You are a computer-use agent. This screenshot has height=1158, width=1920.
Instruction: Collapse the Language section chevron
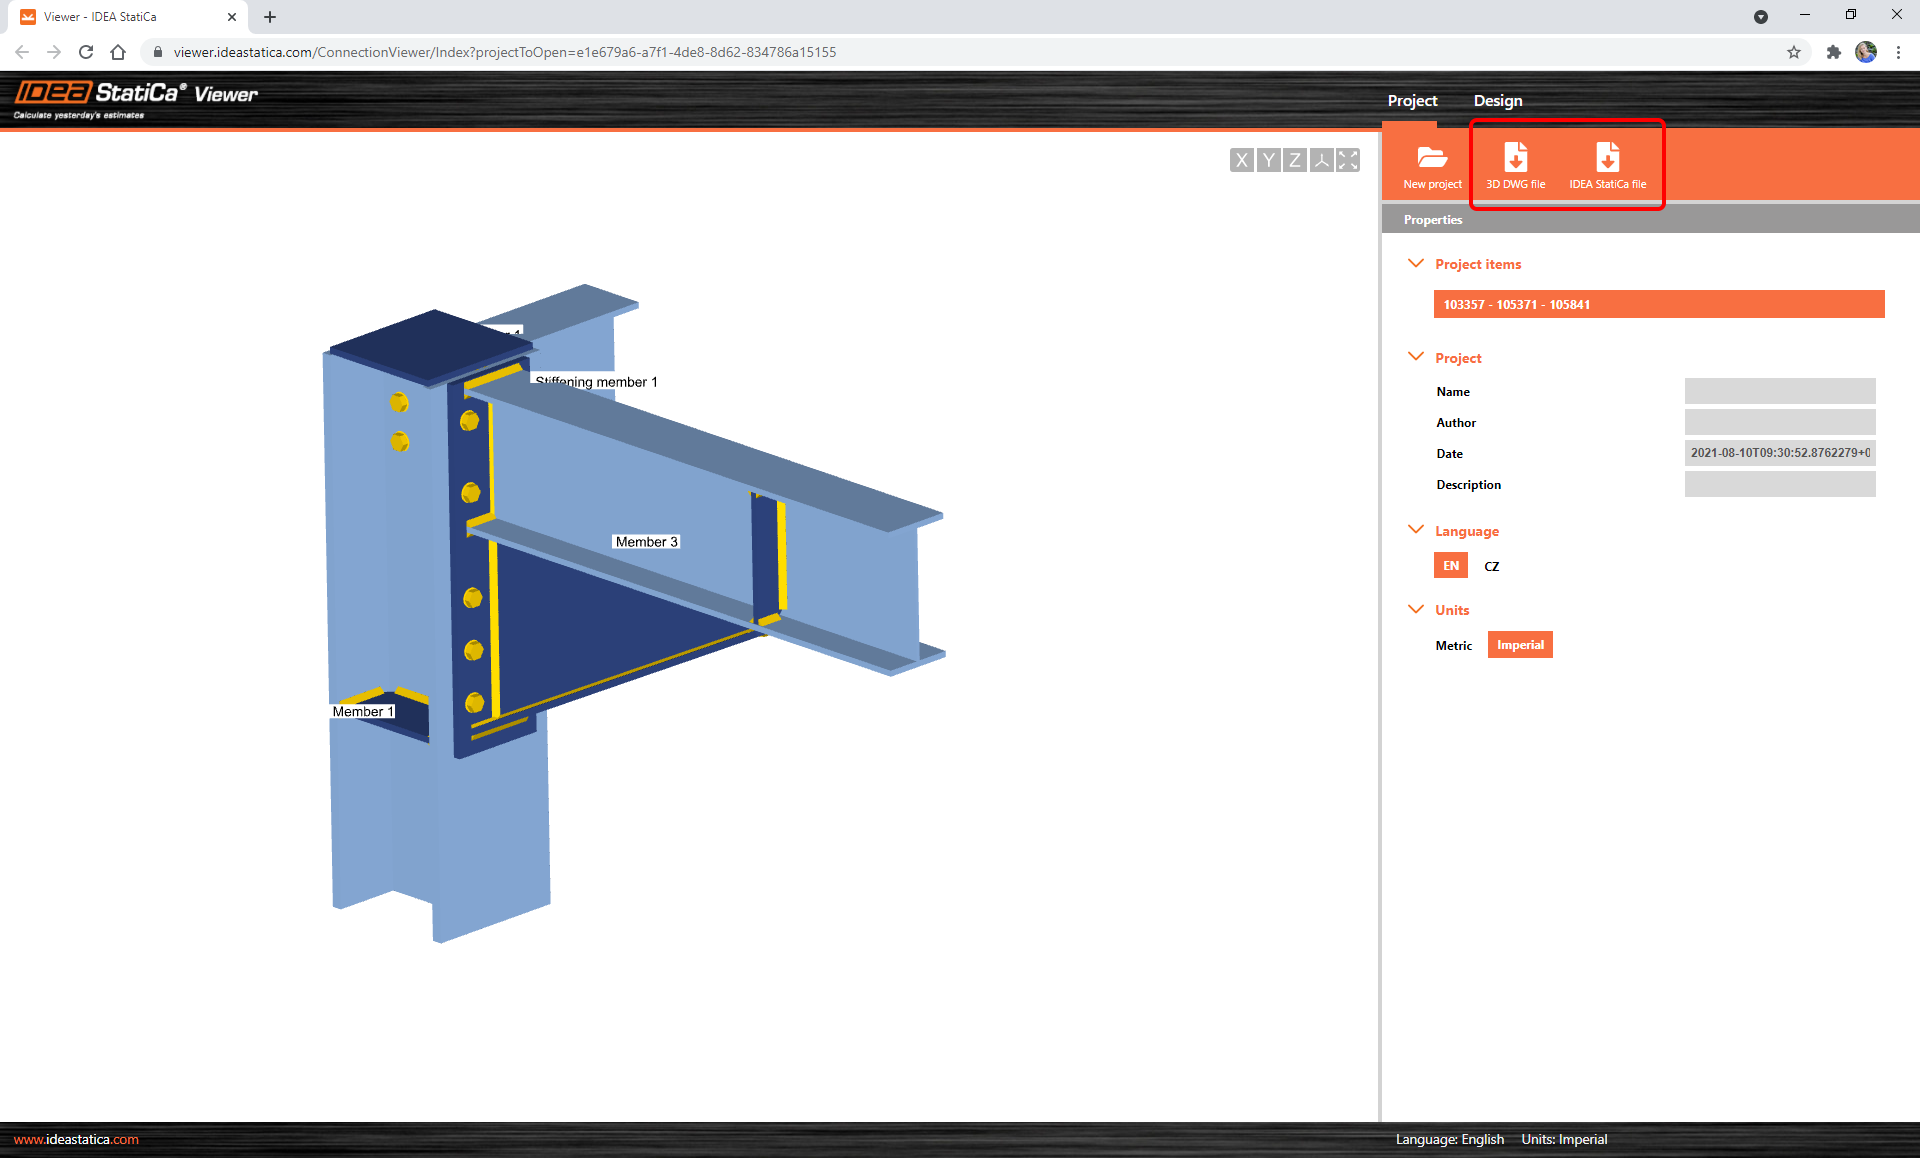(1415, 530)
